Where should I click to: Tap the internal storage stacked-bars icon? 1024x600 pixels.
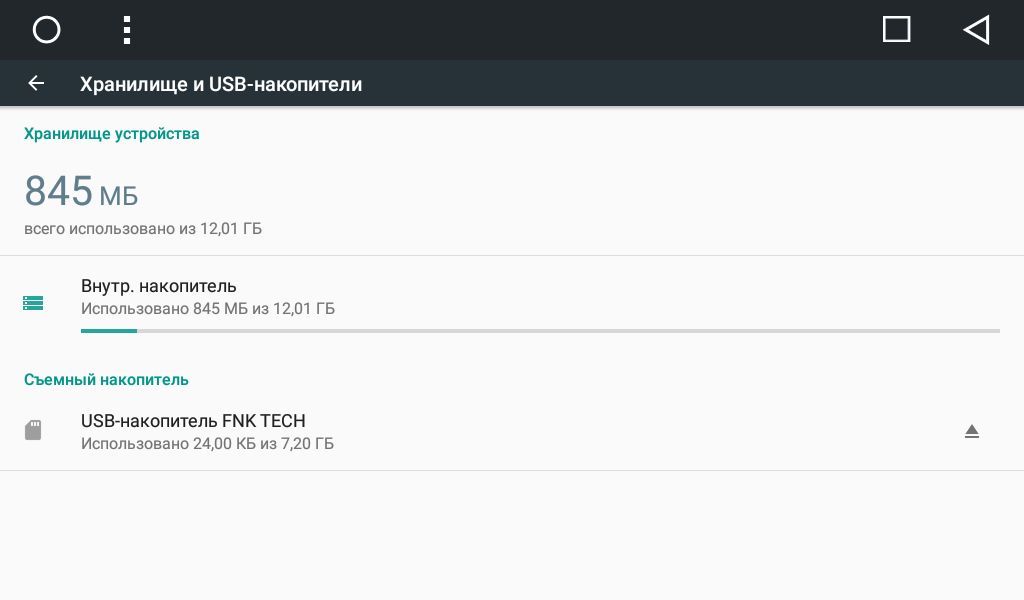pos(33,303)
